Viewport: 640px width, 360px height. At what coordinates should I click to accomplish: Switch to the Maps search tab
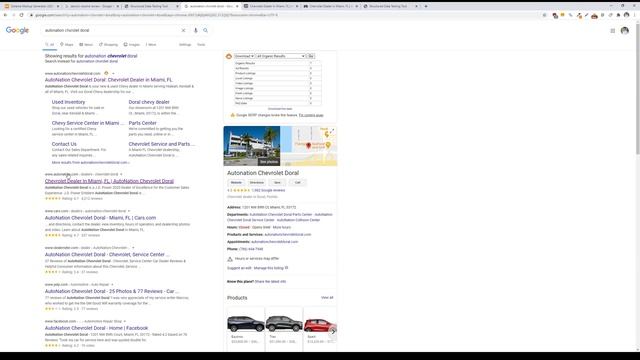point(67,44)
